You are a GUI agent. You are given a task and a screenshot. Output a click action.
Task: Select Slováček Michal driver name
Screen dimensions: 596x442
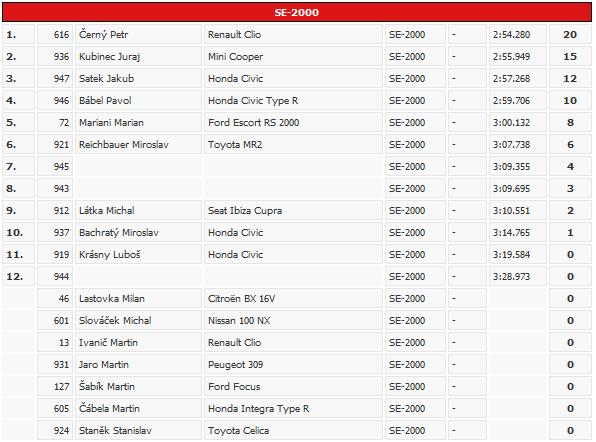(115, 321)
